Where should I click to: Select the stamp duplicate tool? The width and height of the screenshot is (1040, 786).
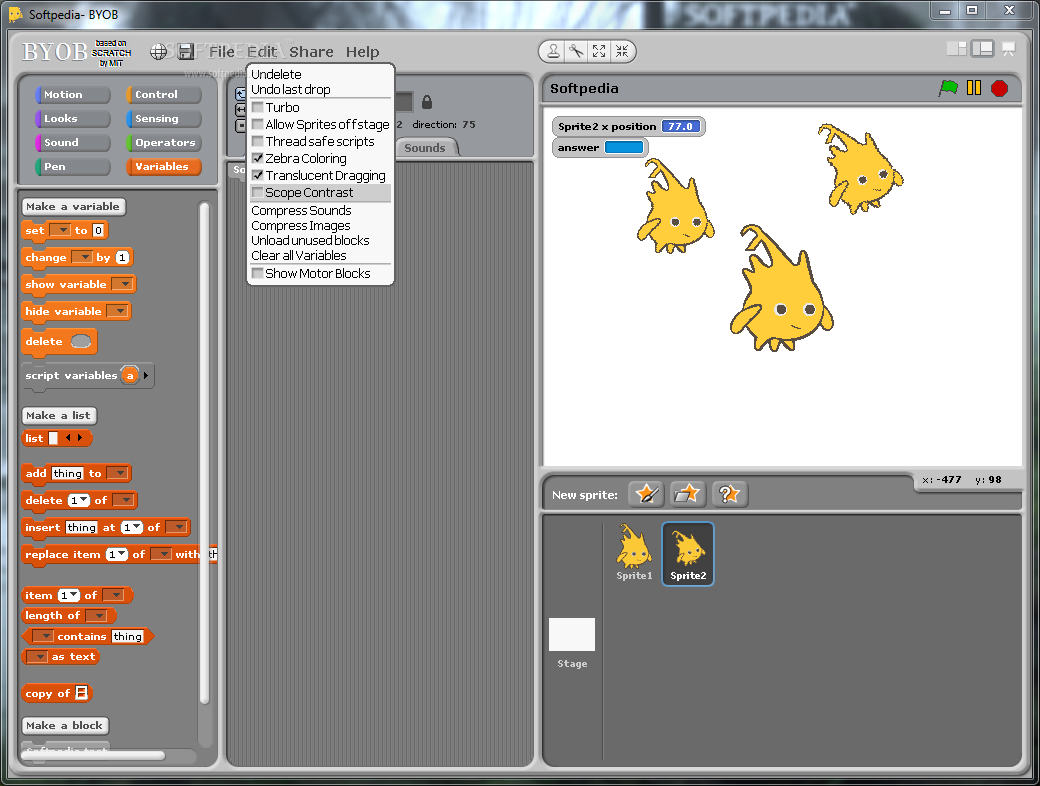point(552,51)
